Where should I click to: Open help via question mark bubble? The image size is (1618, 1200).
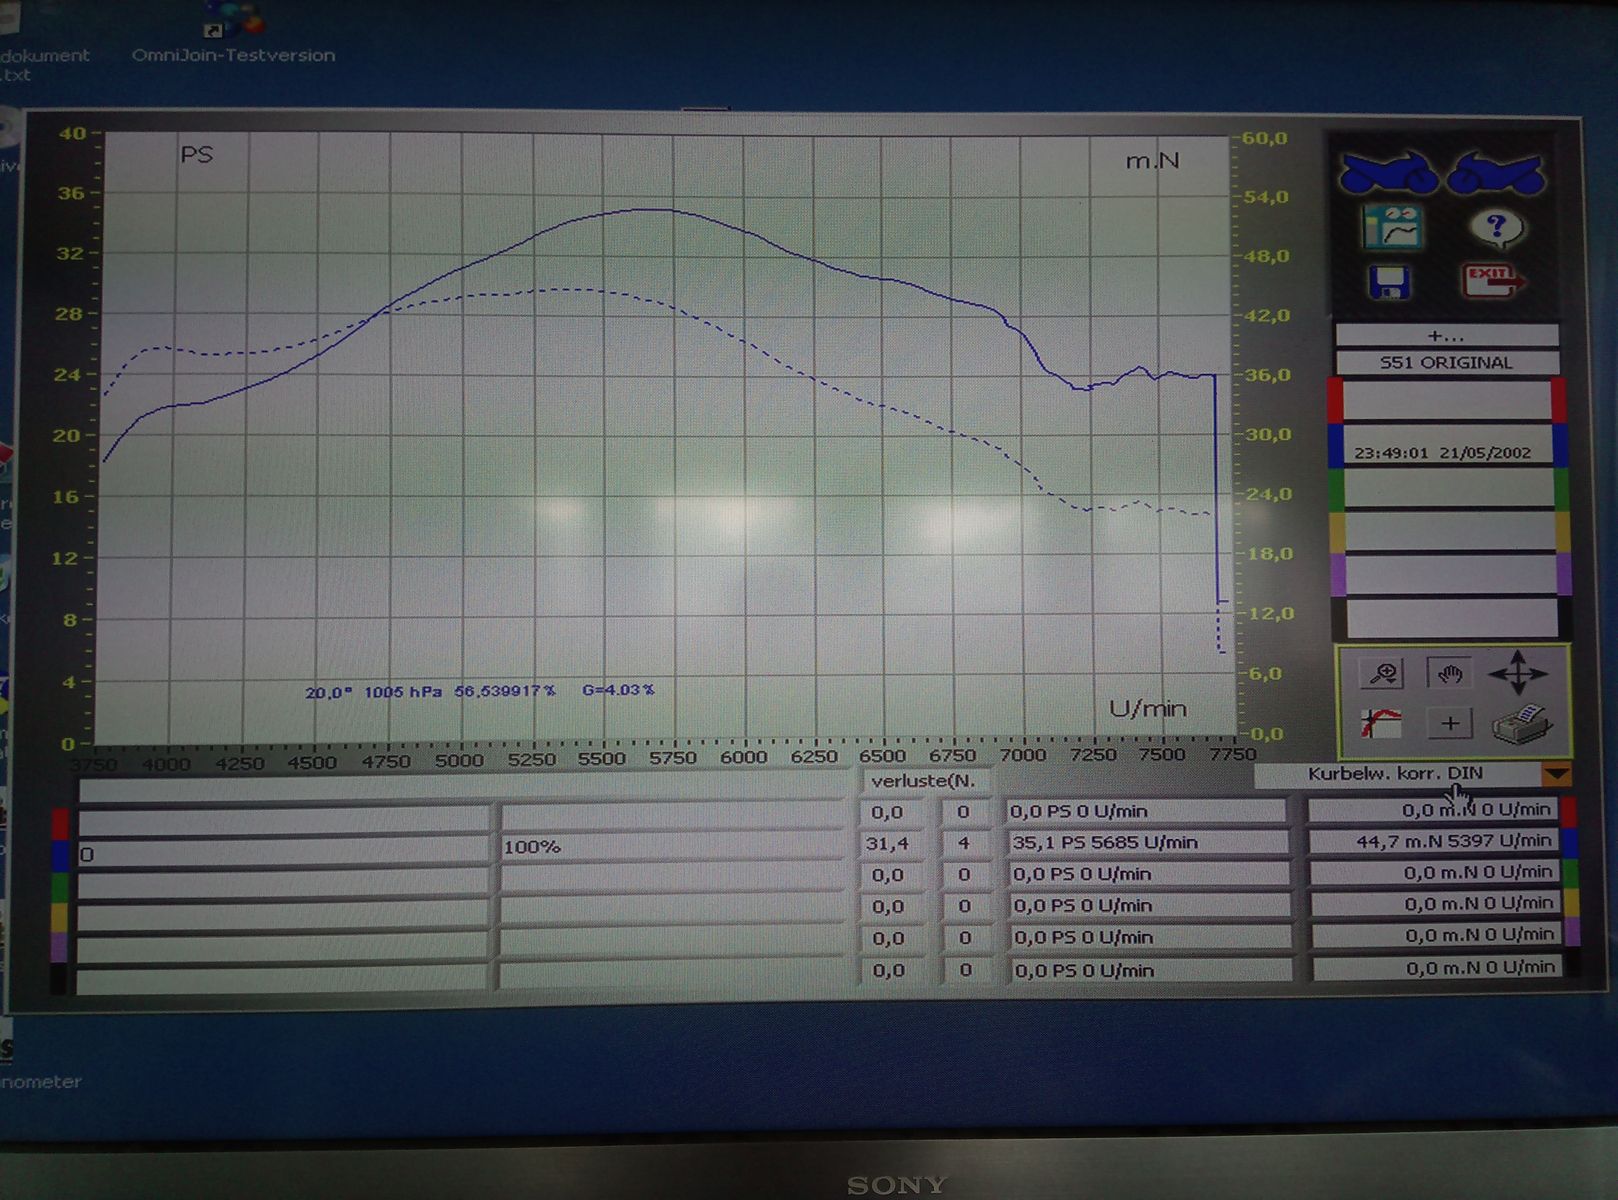[1496, 228]
